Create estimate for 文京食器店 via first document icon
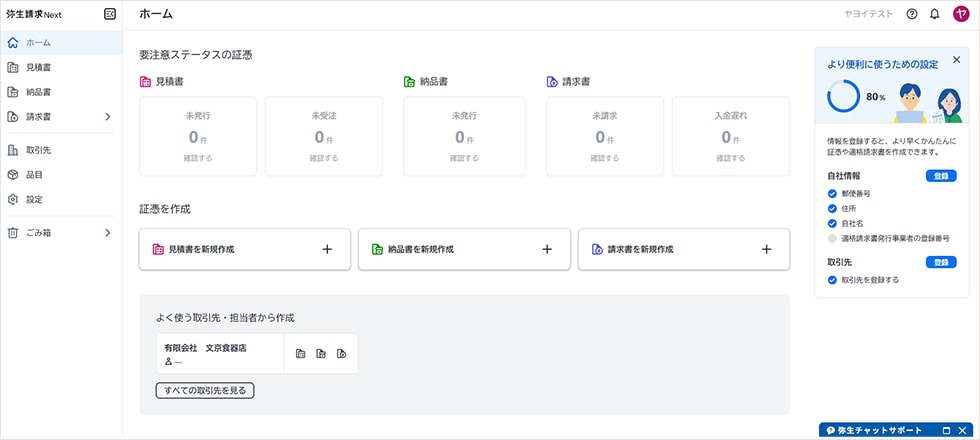The height and width of the screenshot is (440, 980). 301,354
